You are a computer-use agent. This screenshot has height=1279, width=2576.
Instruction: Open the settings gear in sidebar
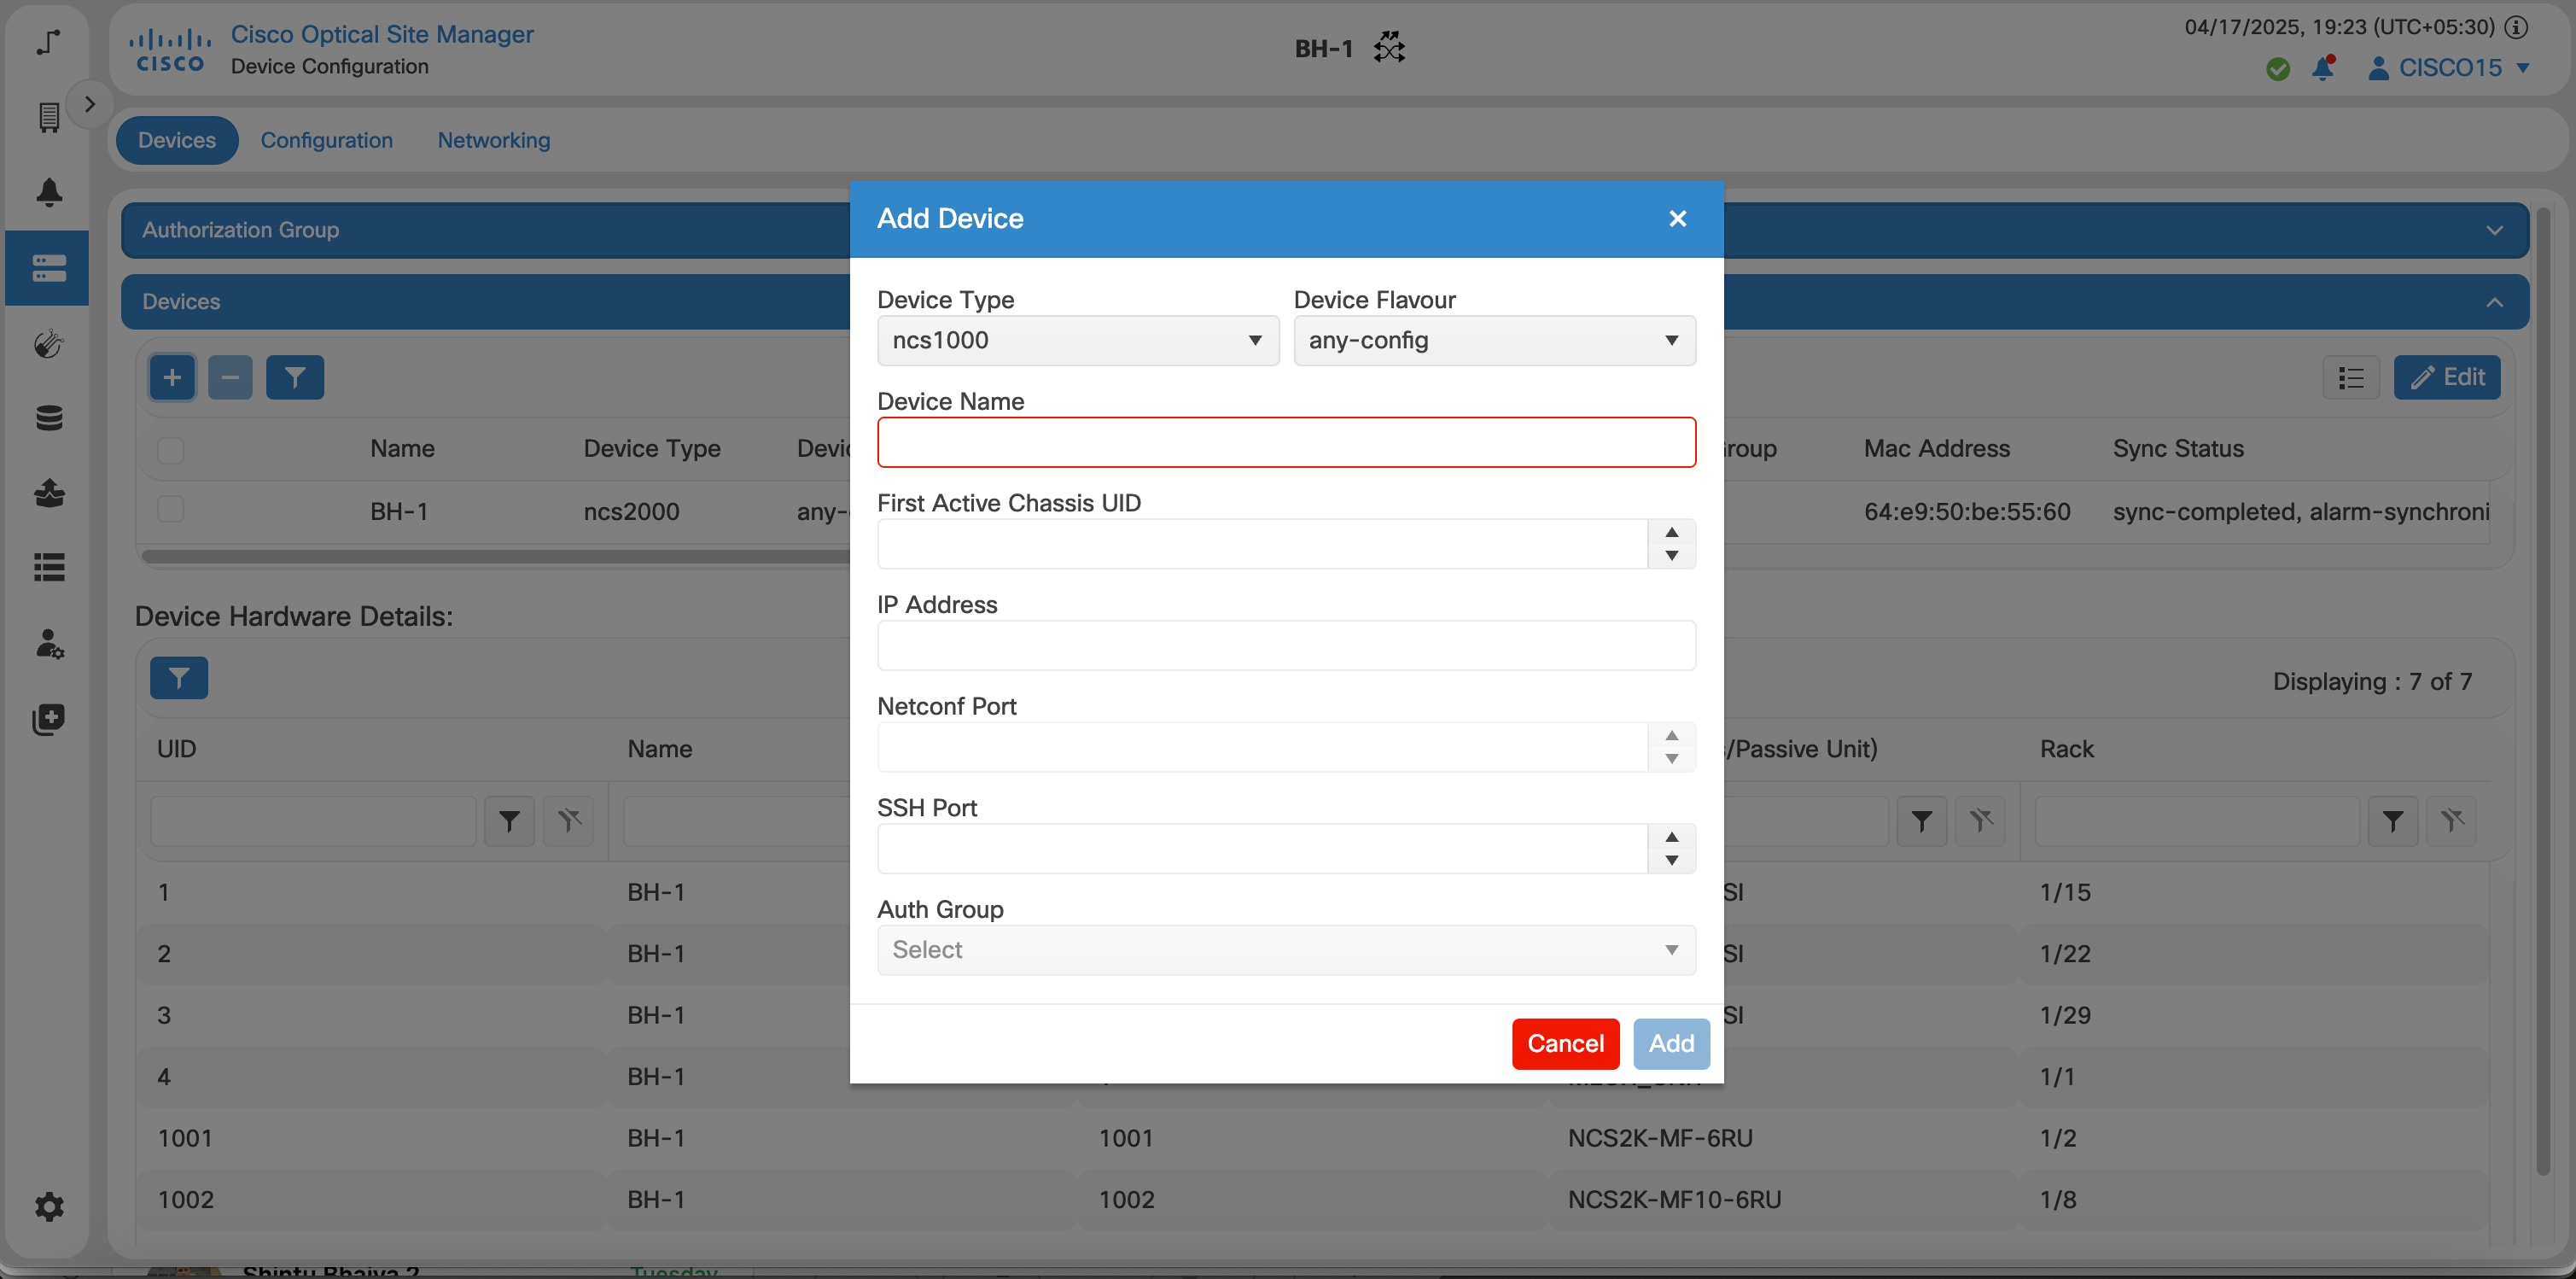coord(48,1207)
